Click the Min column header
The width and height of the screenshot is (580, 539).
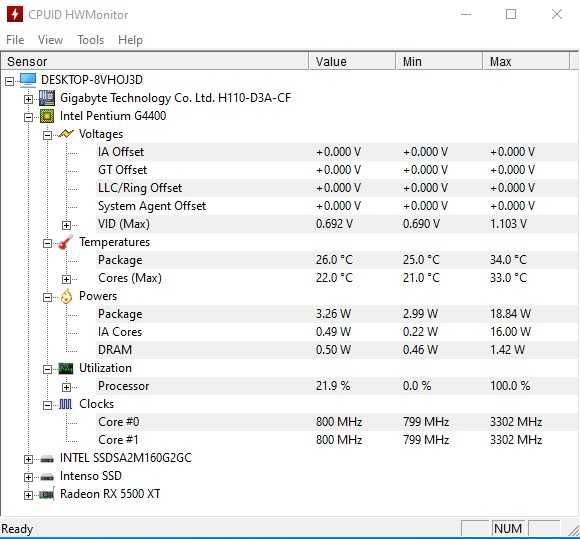tap(439, 61)
